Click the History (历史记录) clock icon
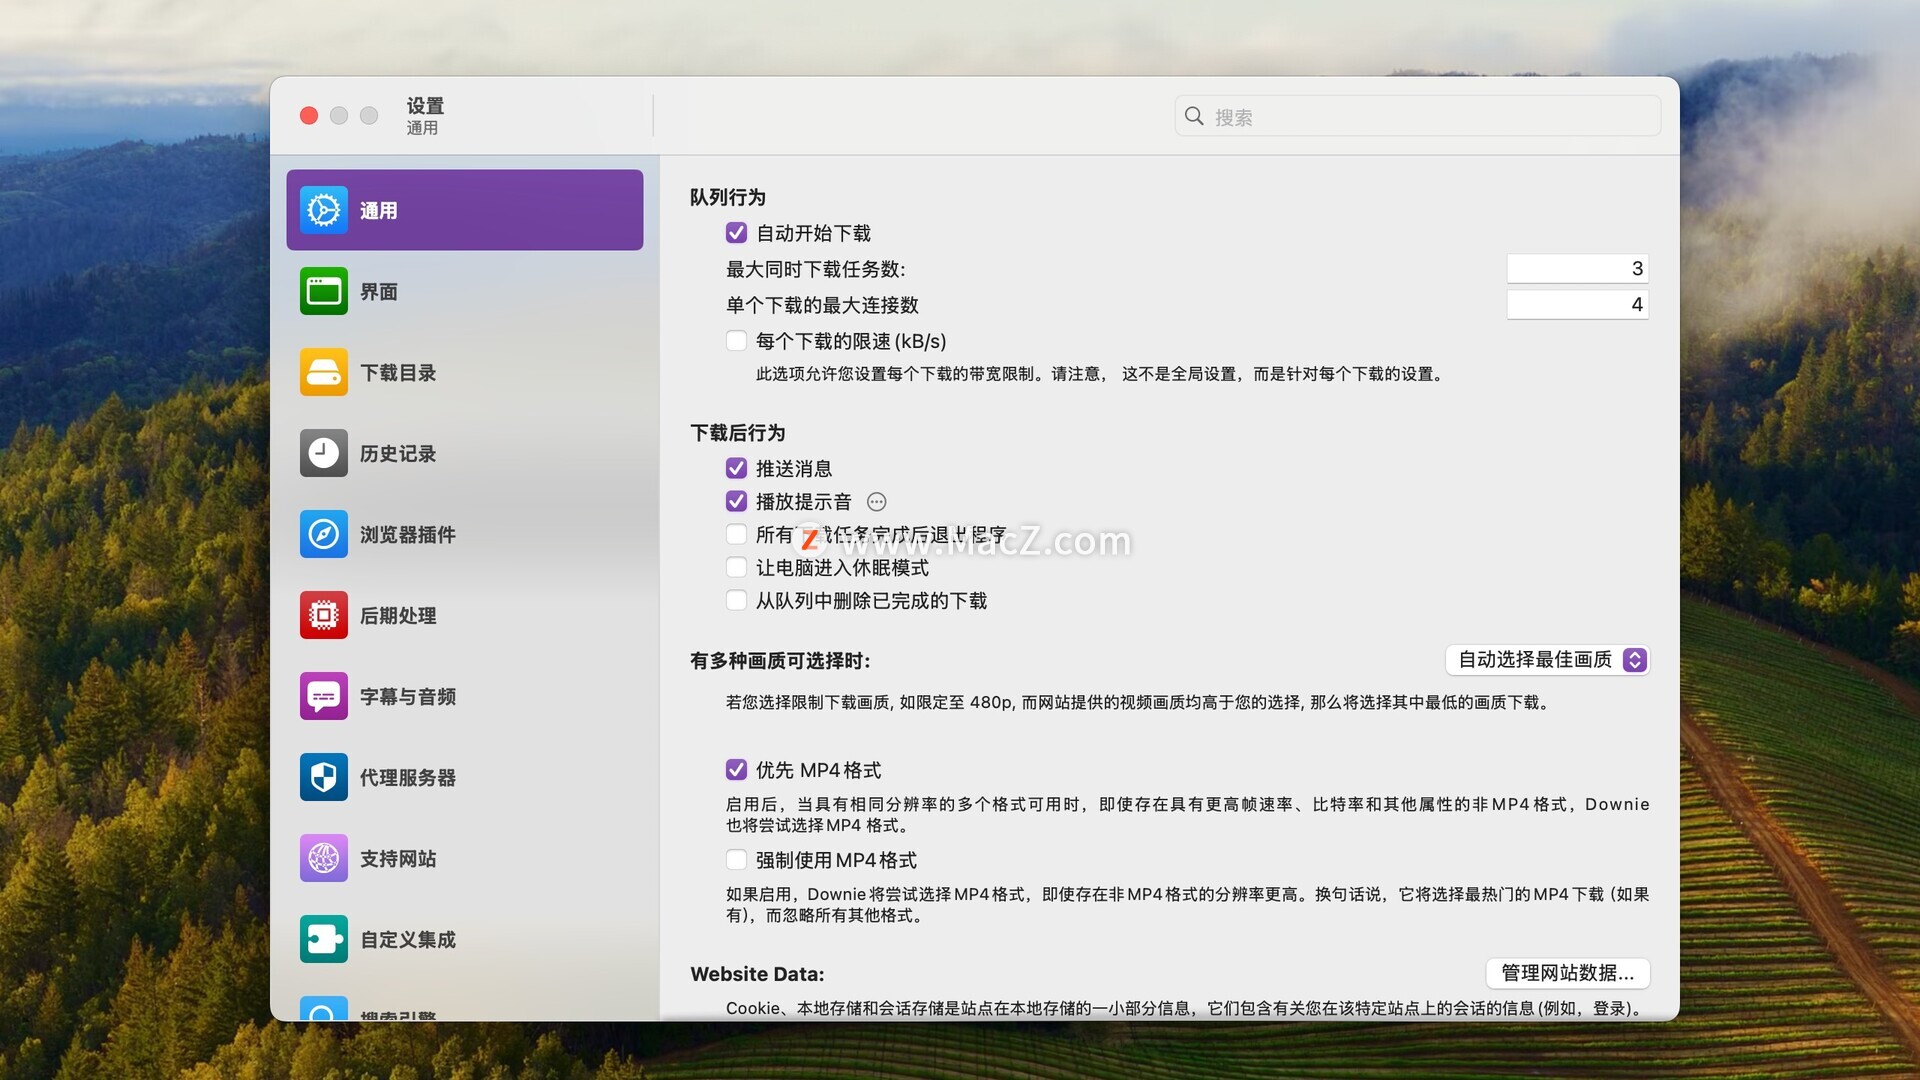Viewport: 1920px width, 1080px height. 323,453
